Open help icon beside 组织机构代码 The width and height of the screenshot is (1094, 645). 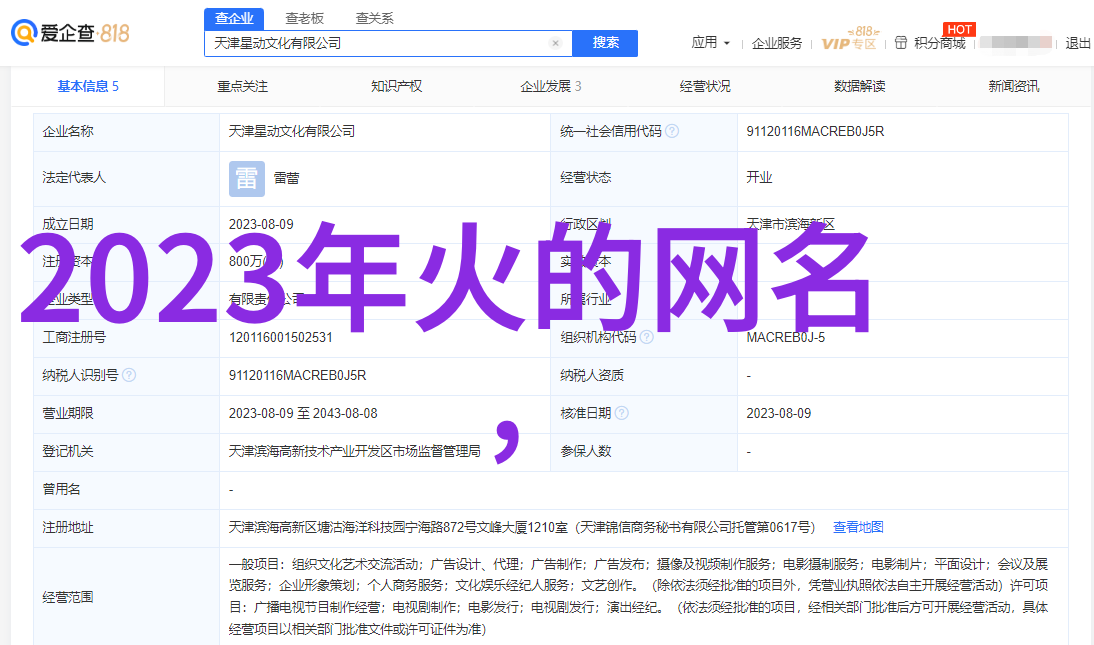point(647,337)
